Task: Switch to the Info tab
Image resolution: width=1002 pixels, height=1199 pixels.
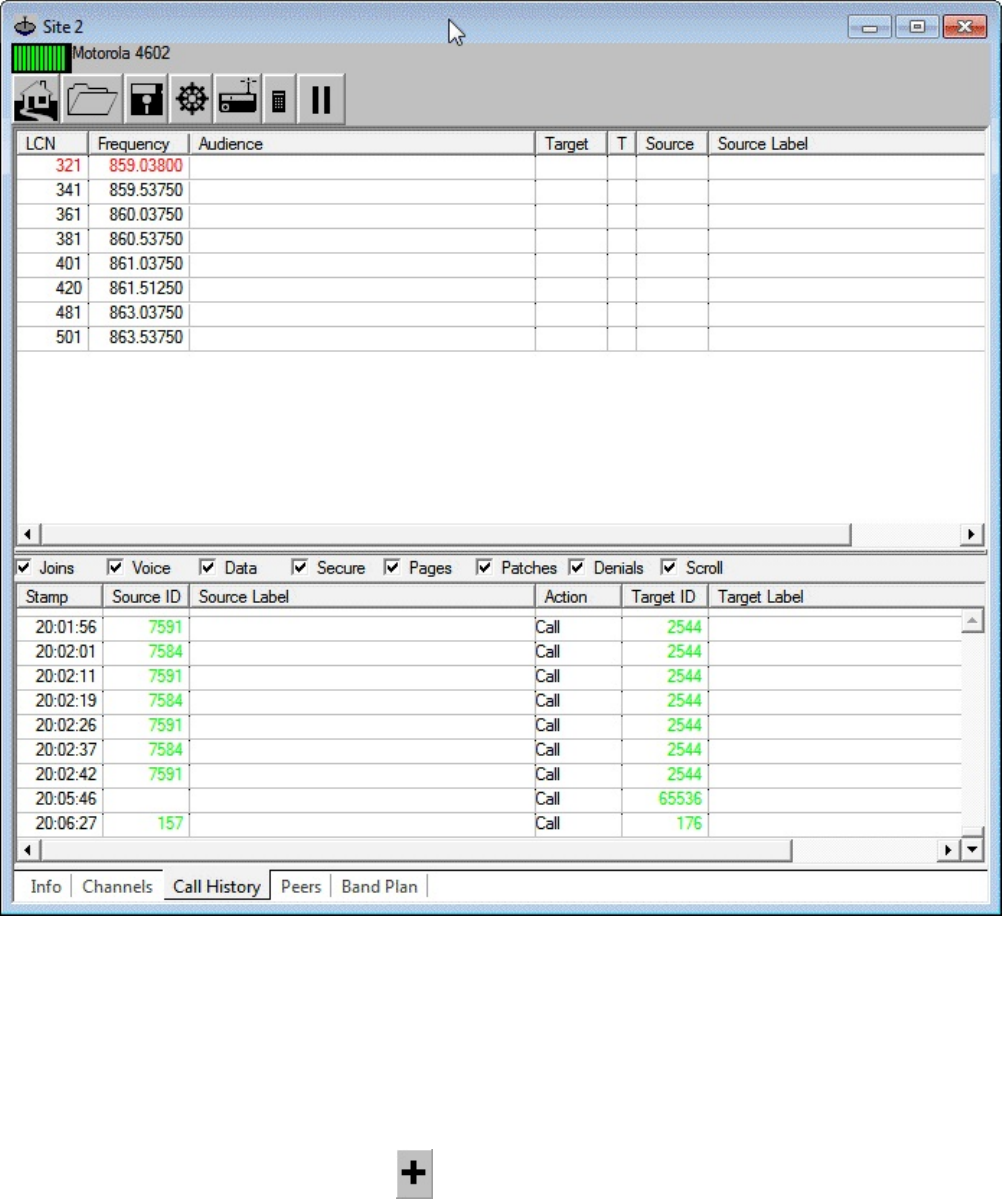Action: point(46,886)
